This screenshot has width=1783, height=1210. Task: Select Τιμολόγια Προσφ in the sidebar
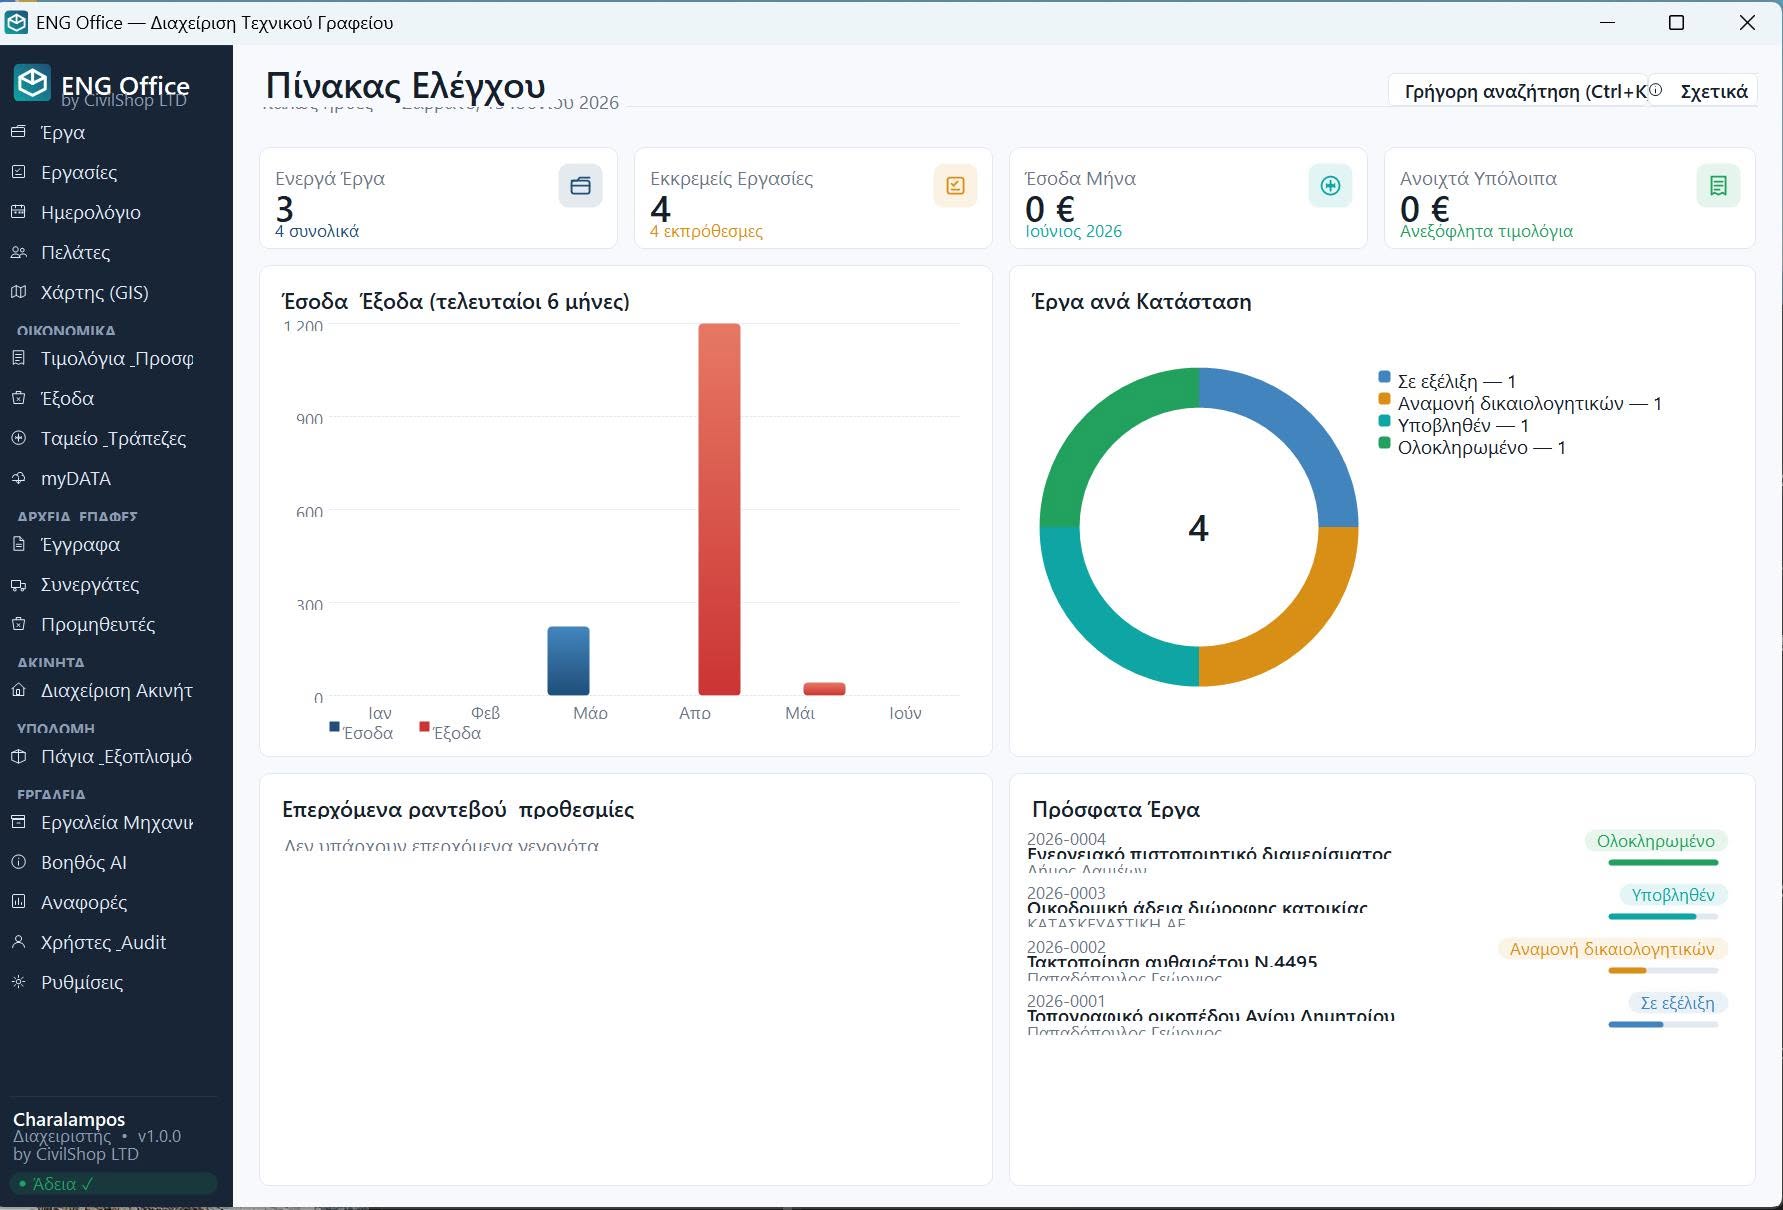pyautogui.click(x=116, y=358)
